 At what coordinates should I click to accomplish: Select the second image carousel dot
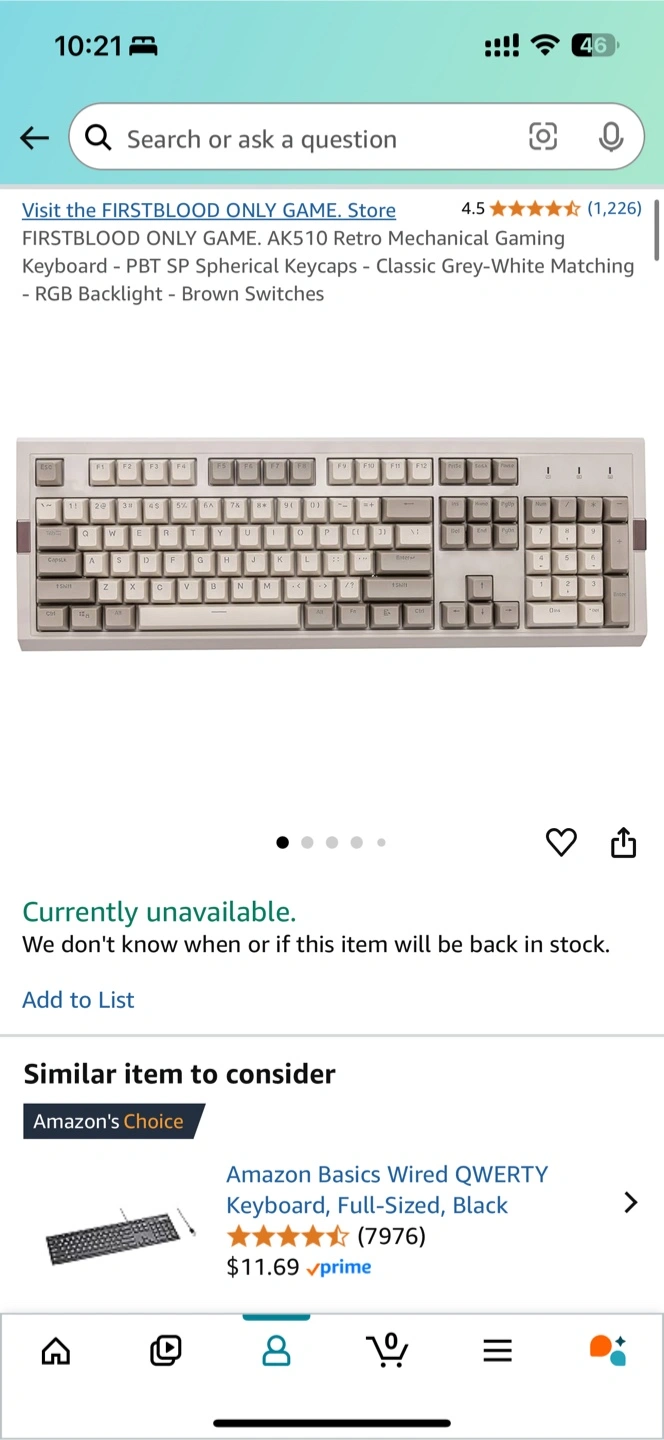[307, 843]
